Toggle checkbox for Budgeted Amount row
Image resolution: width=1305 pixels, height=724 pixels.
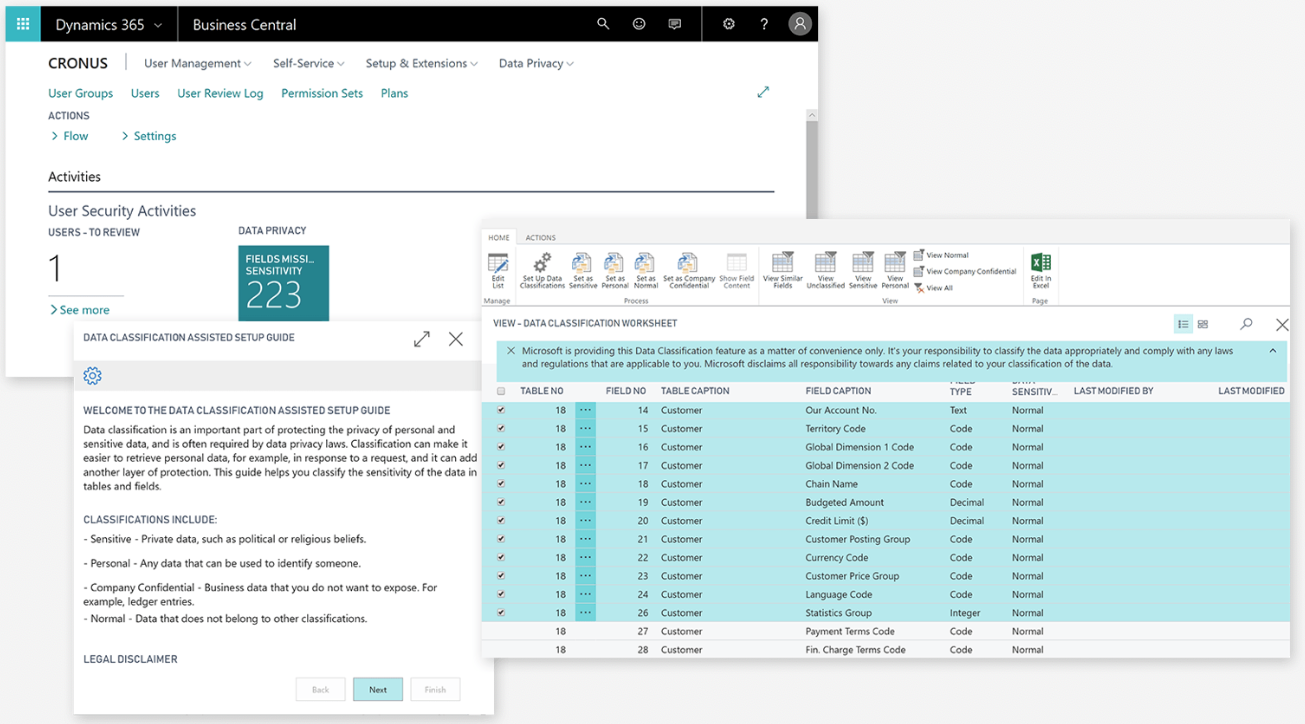501,502
